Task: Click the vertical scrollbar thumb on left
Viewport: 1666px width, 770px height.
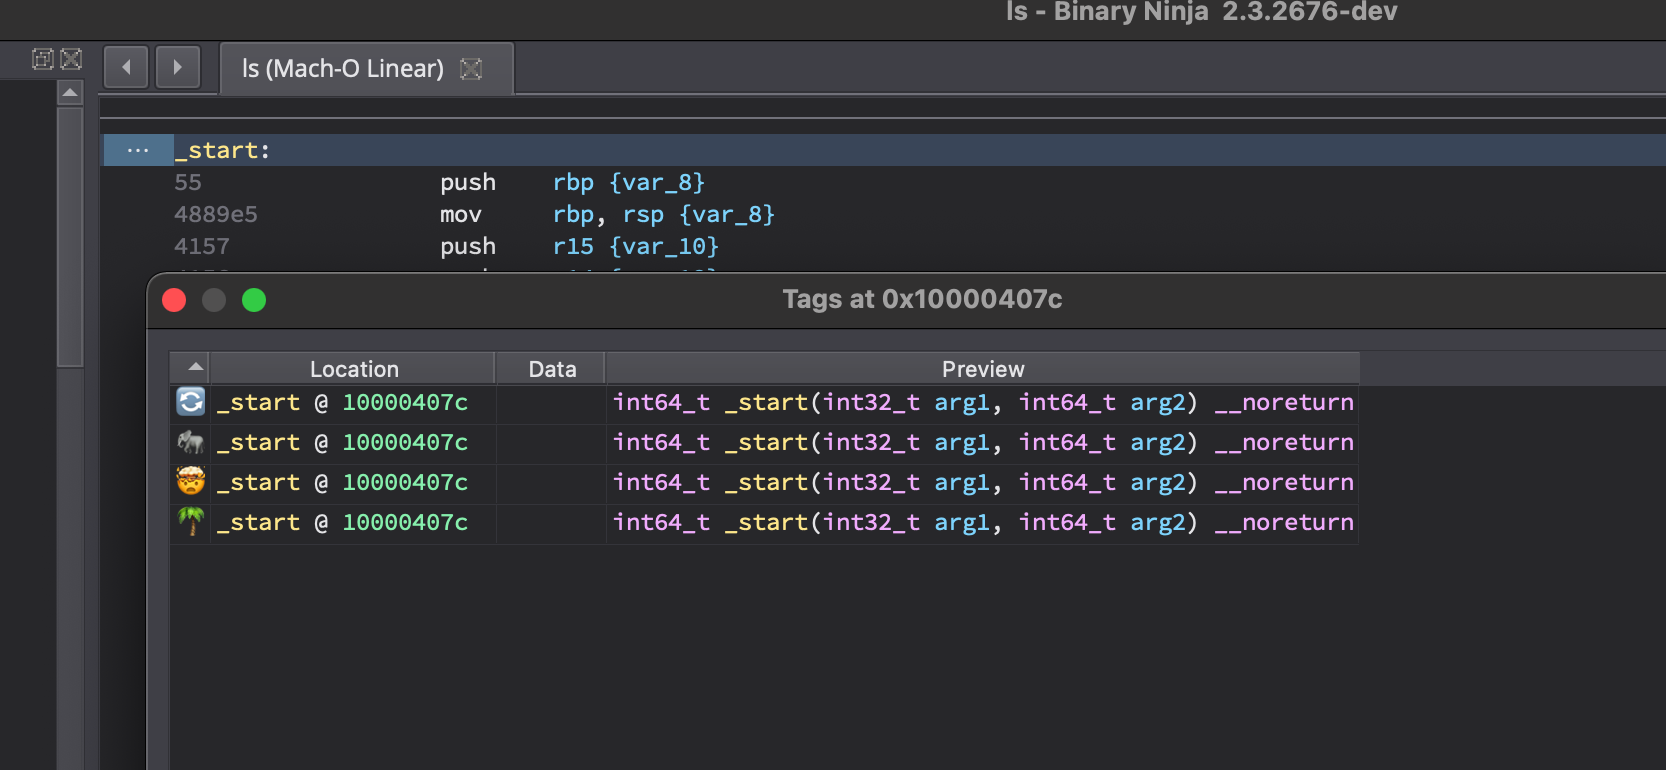Action: coord(70,237)
